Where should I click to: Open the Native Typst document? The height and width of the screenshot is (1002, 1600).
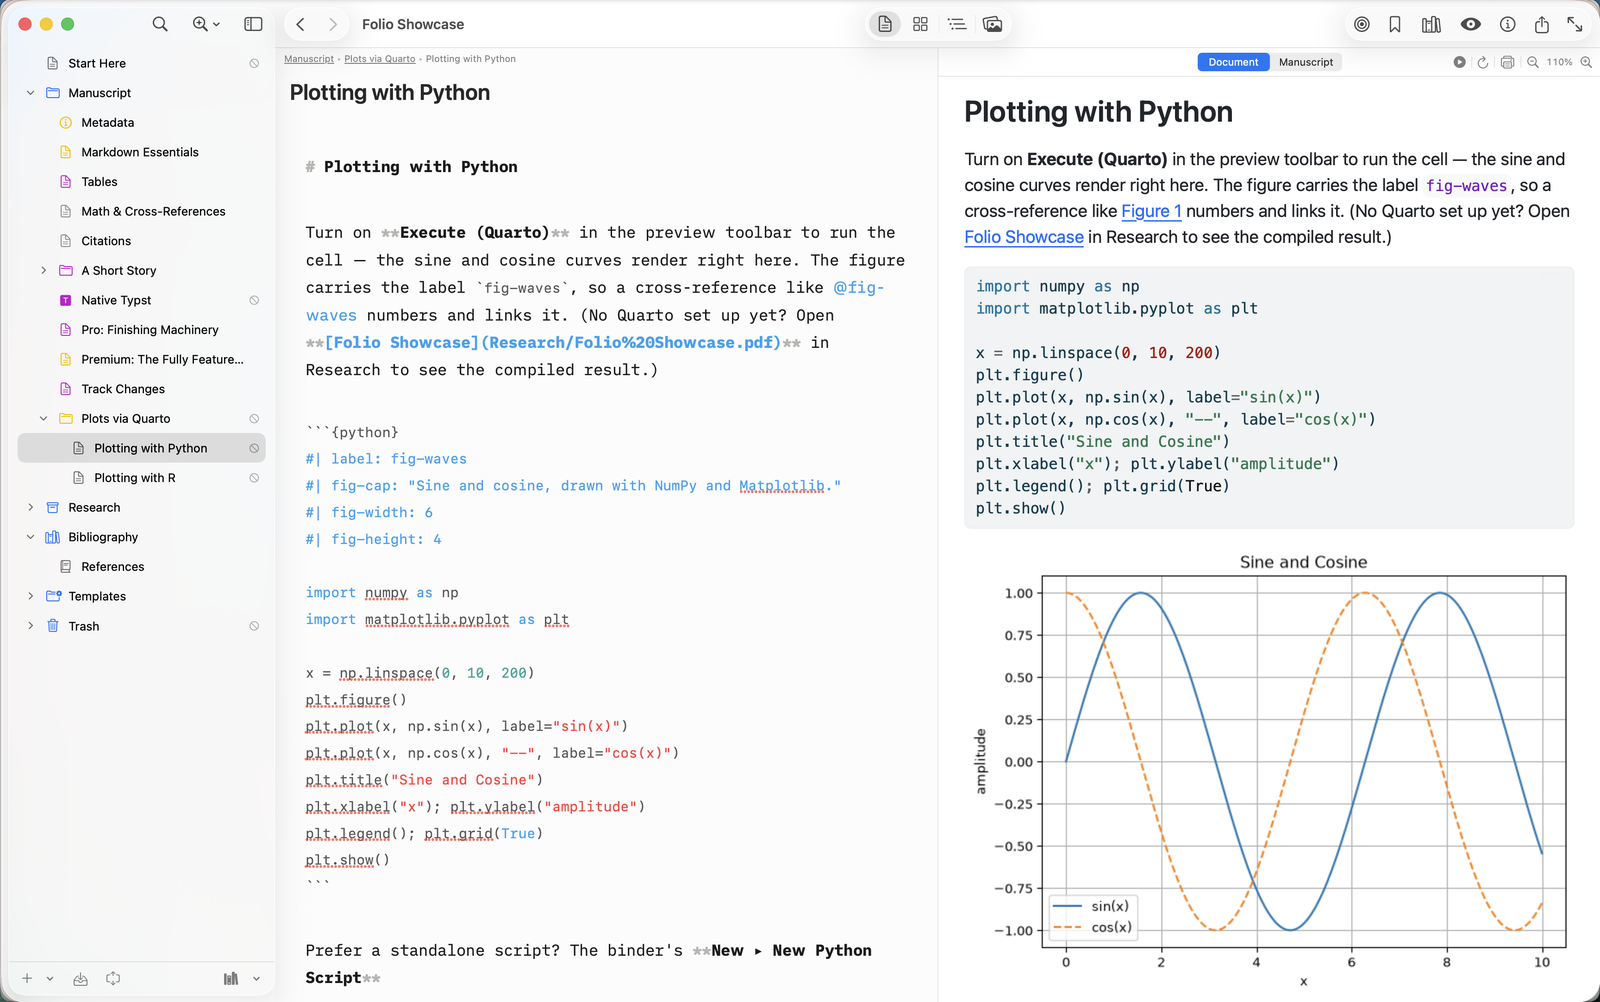pyautogui.click(x=116, y=300)
